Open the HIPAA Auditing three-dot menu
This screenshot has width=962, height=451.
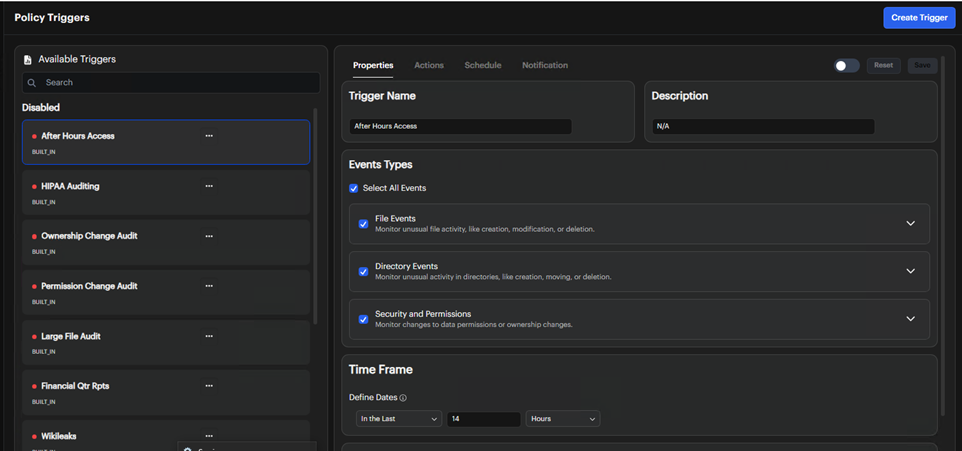click(x=209, y=186)
